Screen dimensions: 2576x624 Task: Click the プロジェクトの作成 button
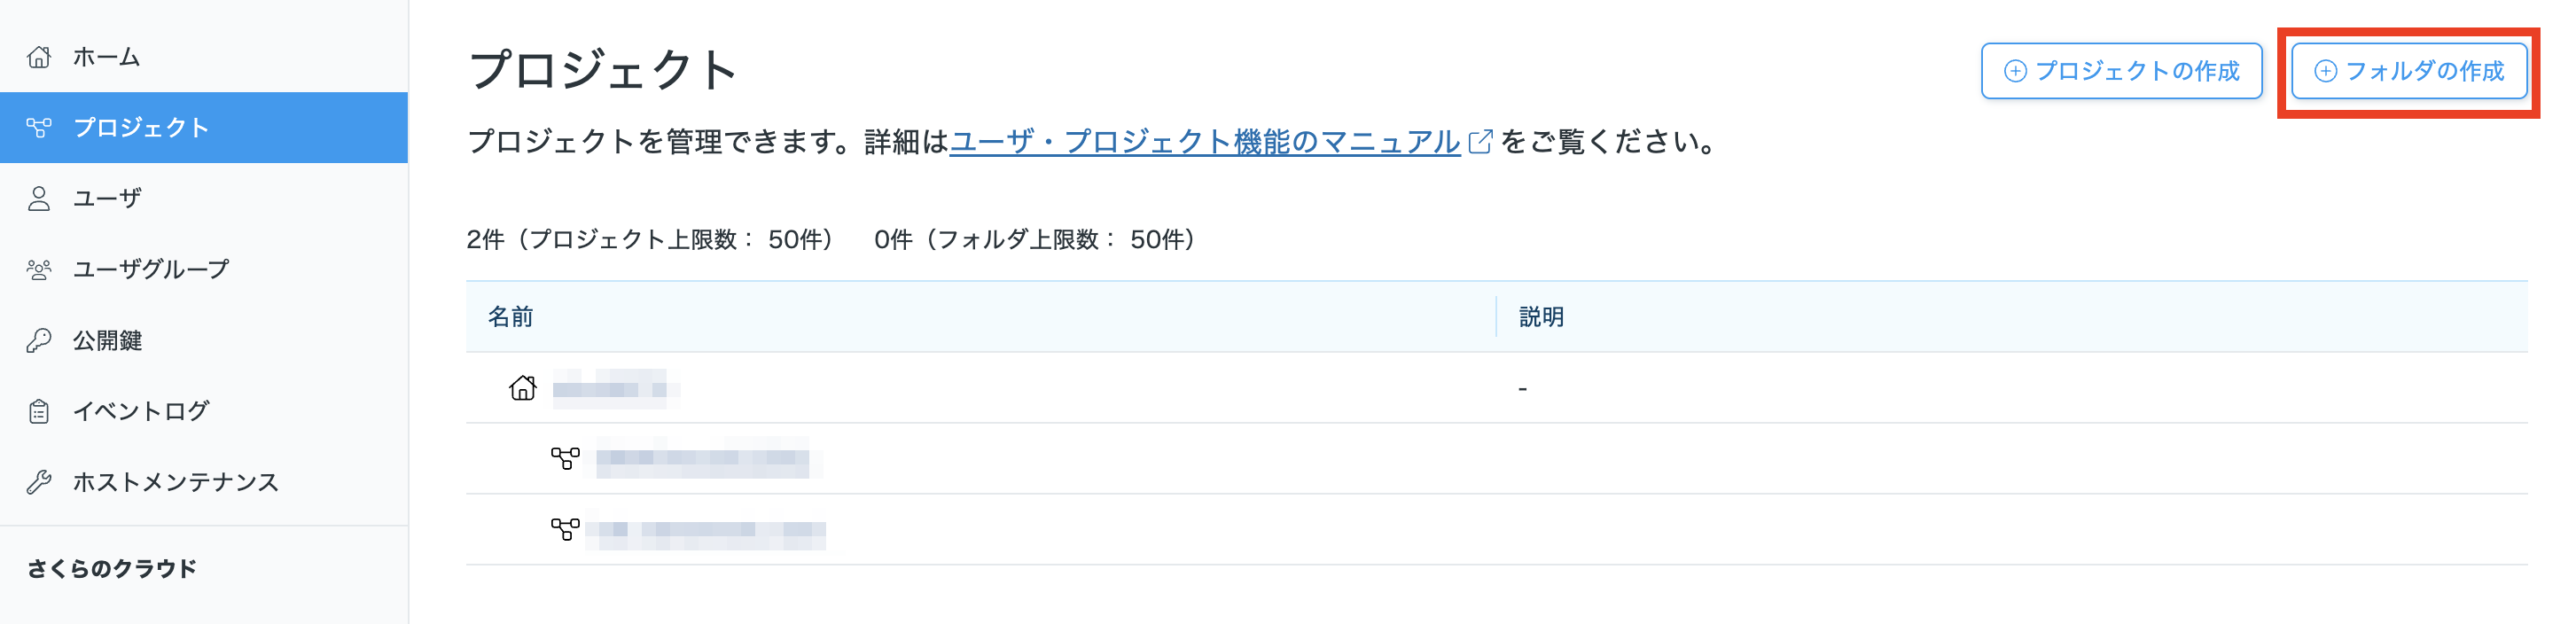(2121, 71)
